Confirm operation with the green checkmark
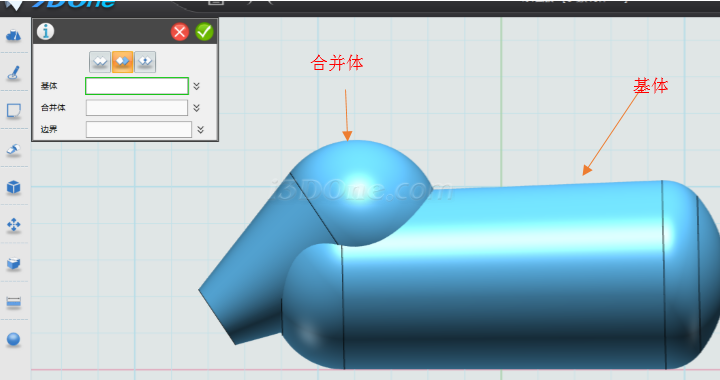Screen dimensions: 720x380 click(204, 32)
